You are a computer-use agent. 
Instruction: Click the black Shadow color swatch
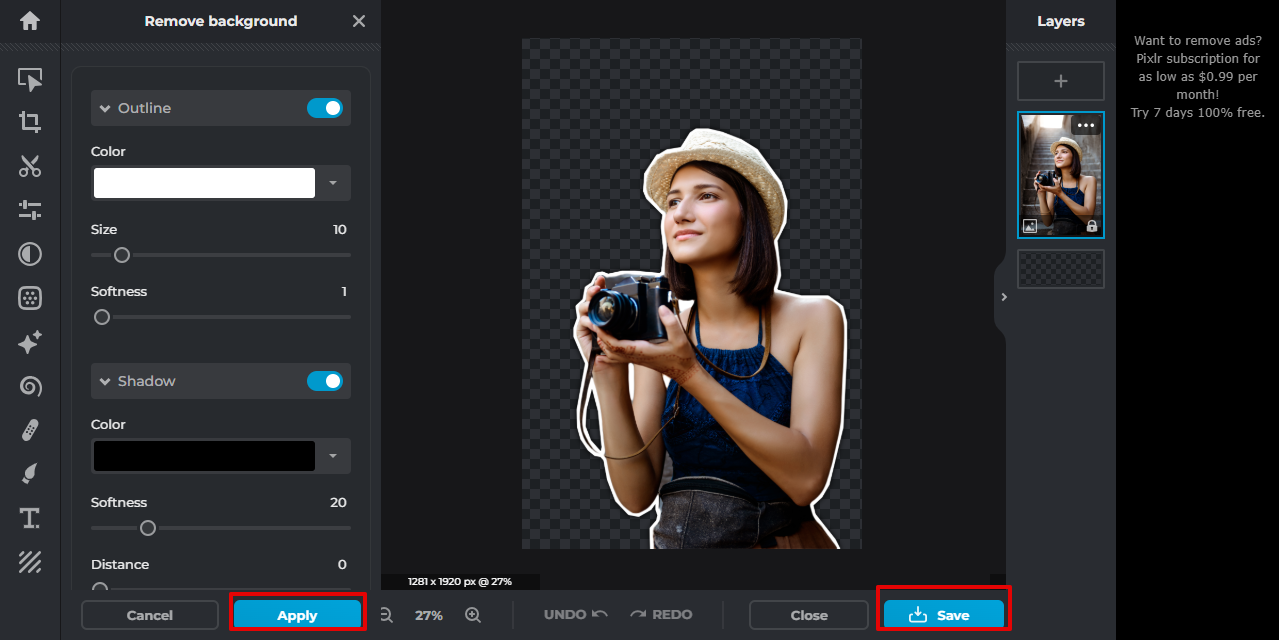[x=204, y=456]
